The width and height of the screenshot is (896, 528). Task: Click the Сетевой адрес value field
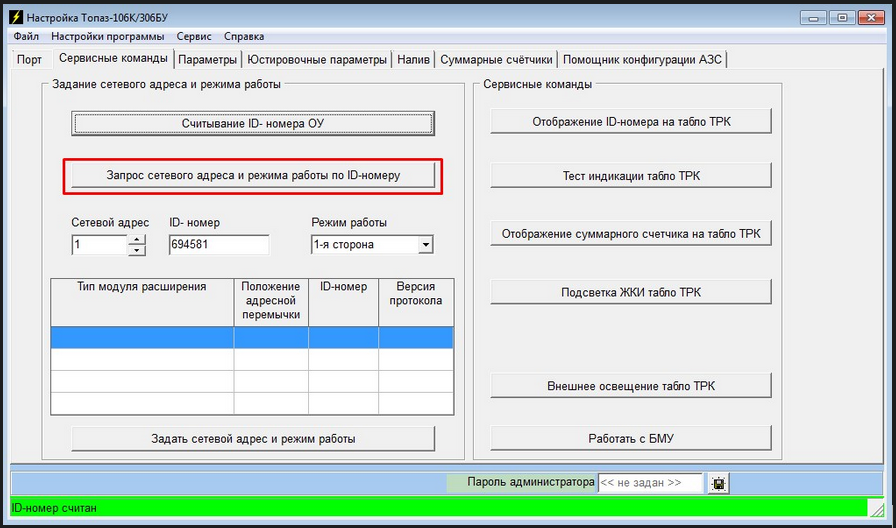click(99, 245)
